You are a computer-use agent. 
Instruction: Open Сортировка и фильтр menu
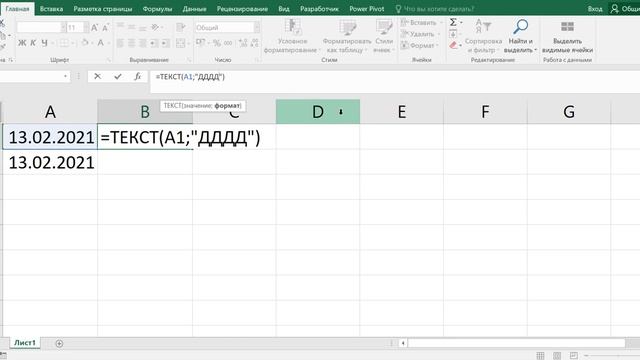(x=483, y=36)
